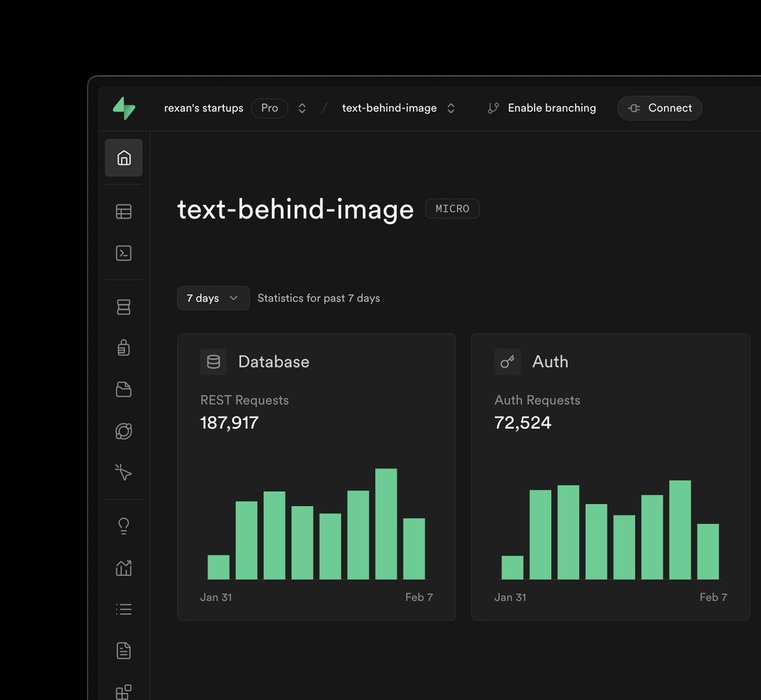This screenshot has width=761, height=700.
Task: Open the Table Editor from sidebar
Action: click(x=124, y=212)
